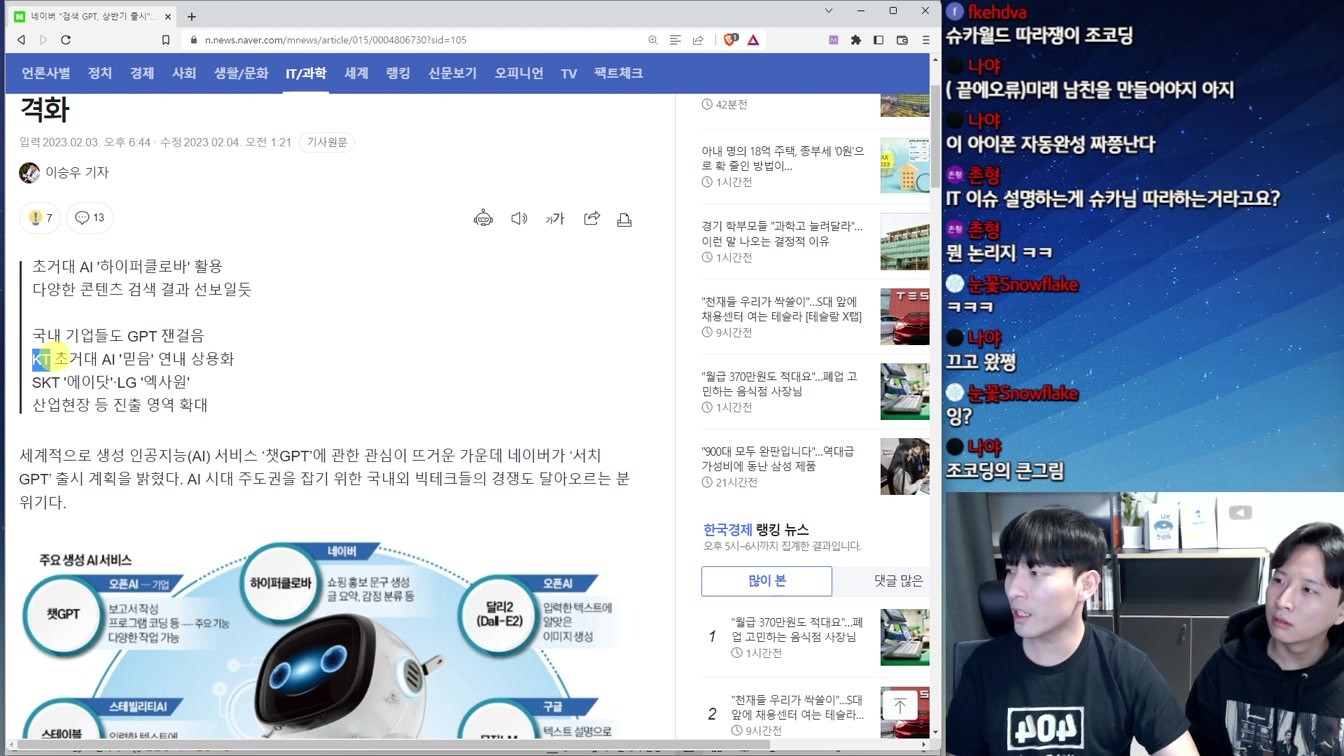Toggle the browser sidebar panel icon
Viewport: 1344px width, 756px height.
[x=878, y=40]
